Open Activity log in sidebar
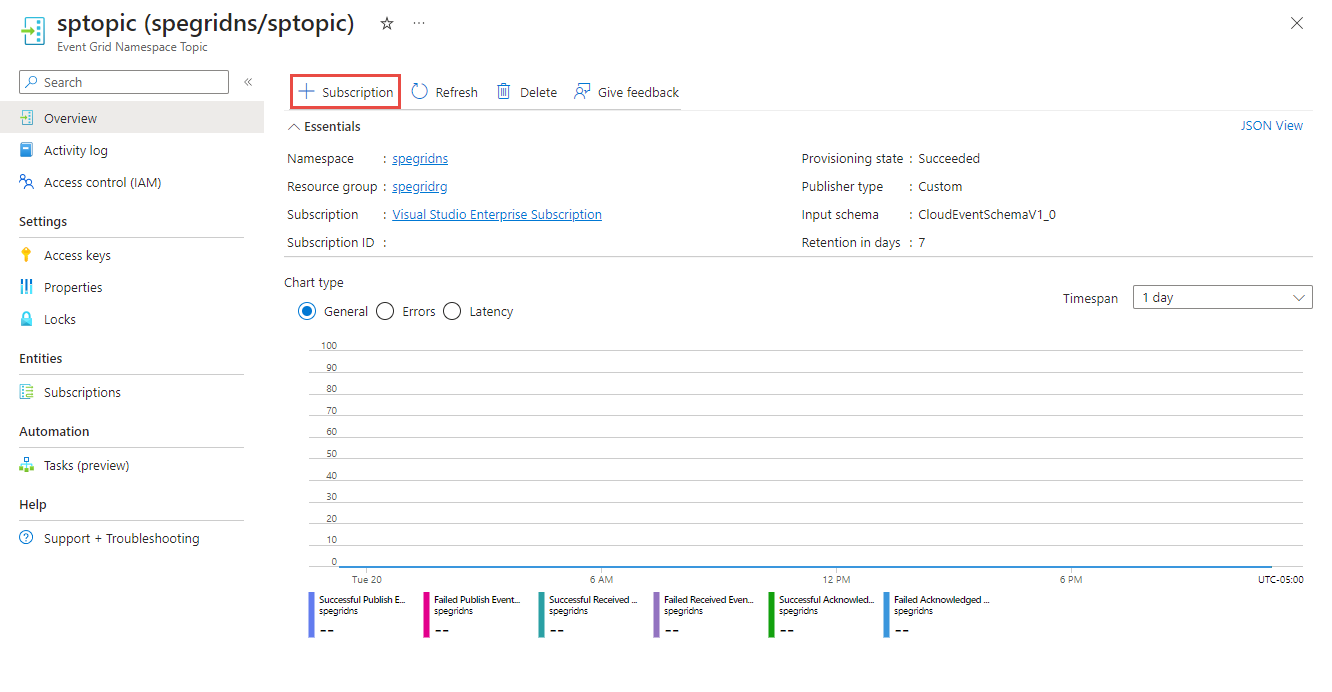 pos(75,150)
